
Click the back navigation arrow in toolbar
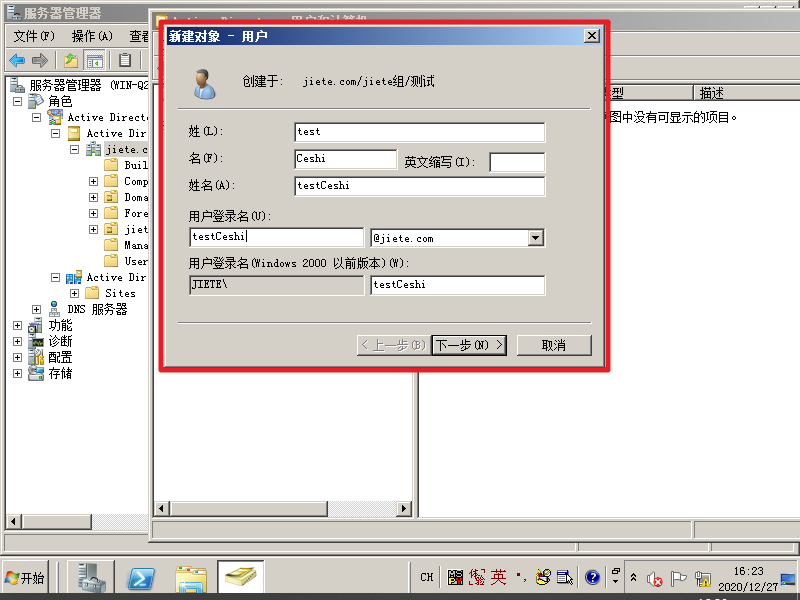15,60
